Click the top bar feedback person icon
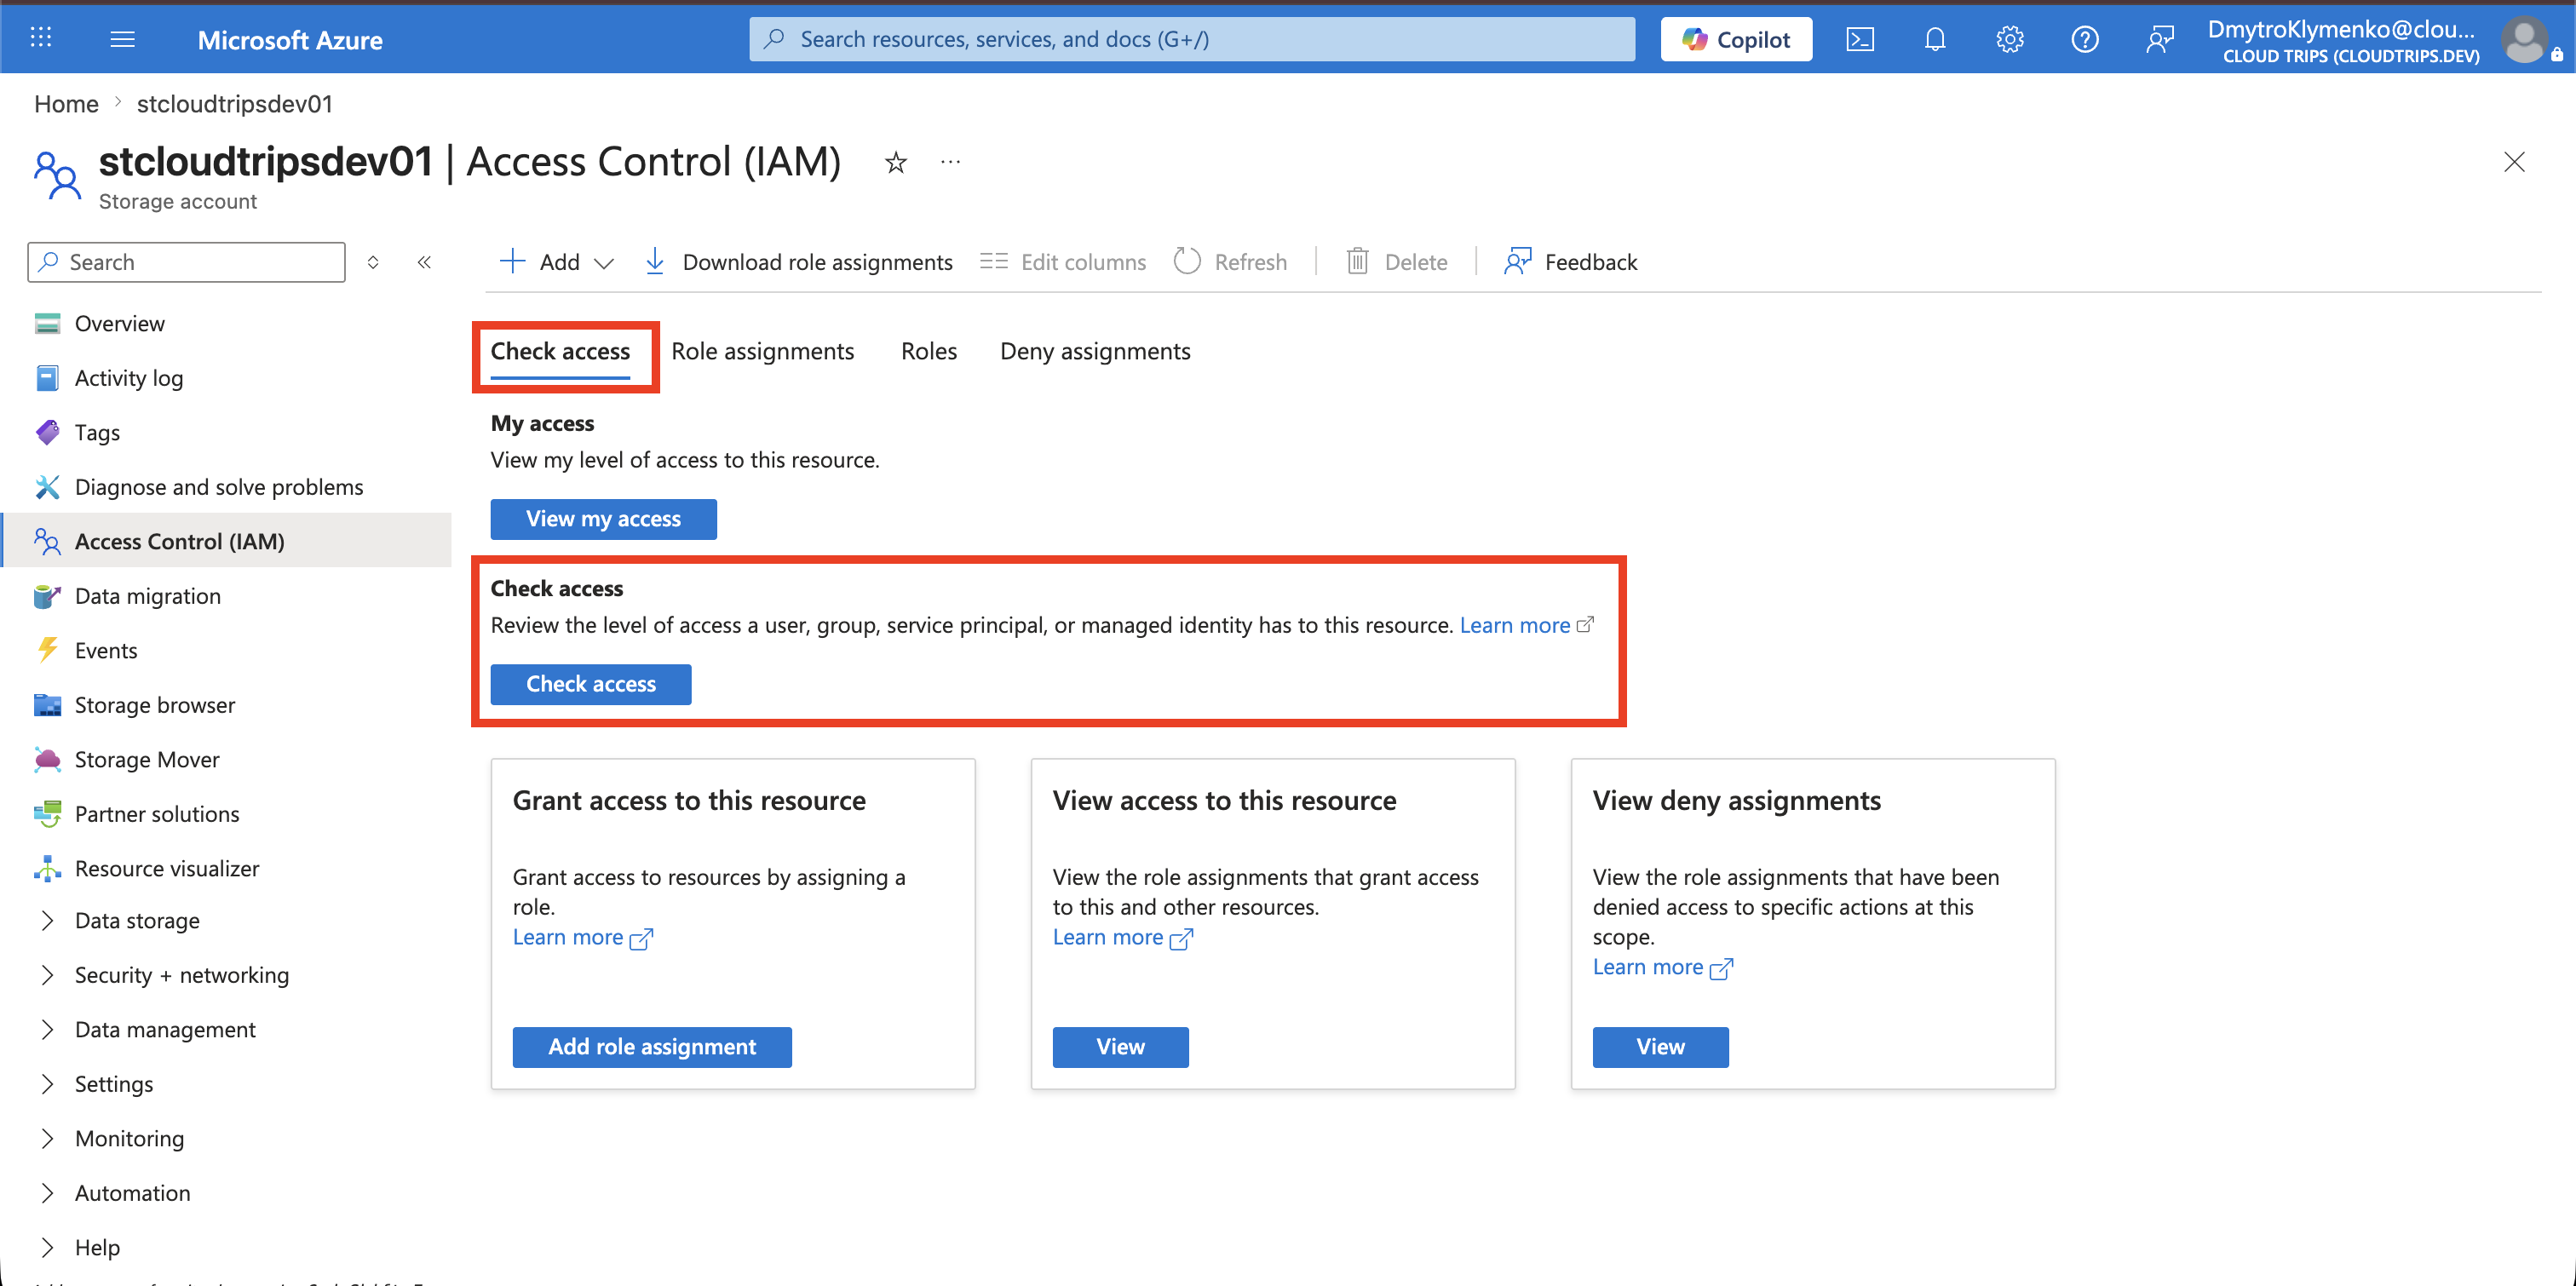2576x1286 pixels. 2160,39
